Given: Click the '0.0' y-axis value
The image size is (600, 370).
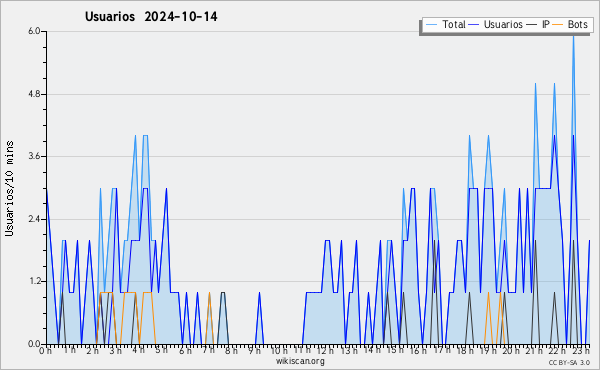Looking at the screenshot, I should 34,344.
